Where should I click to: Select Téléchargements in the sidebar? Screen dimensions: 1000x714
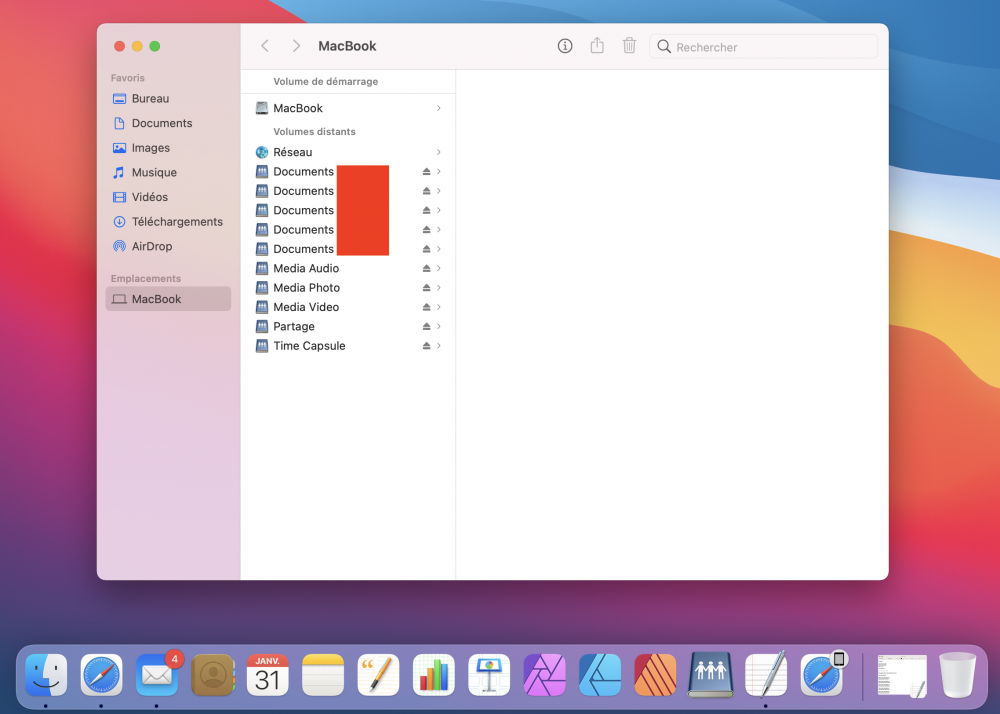click(x=177, y=222)
